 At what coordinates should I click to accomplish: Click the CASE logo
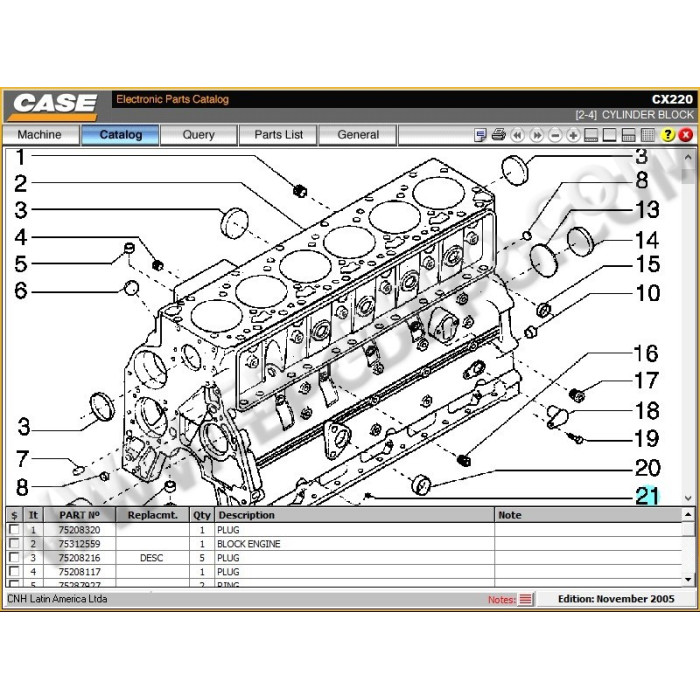click(54, 106)
